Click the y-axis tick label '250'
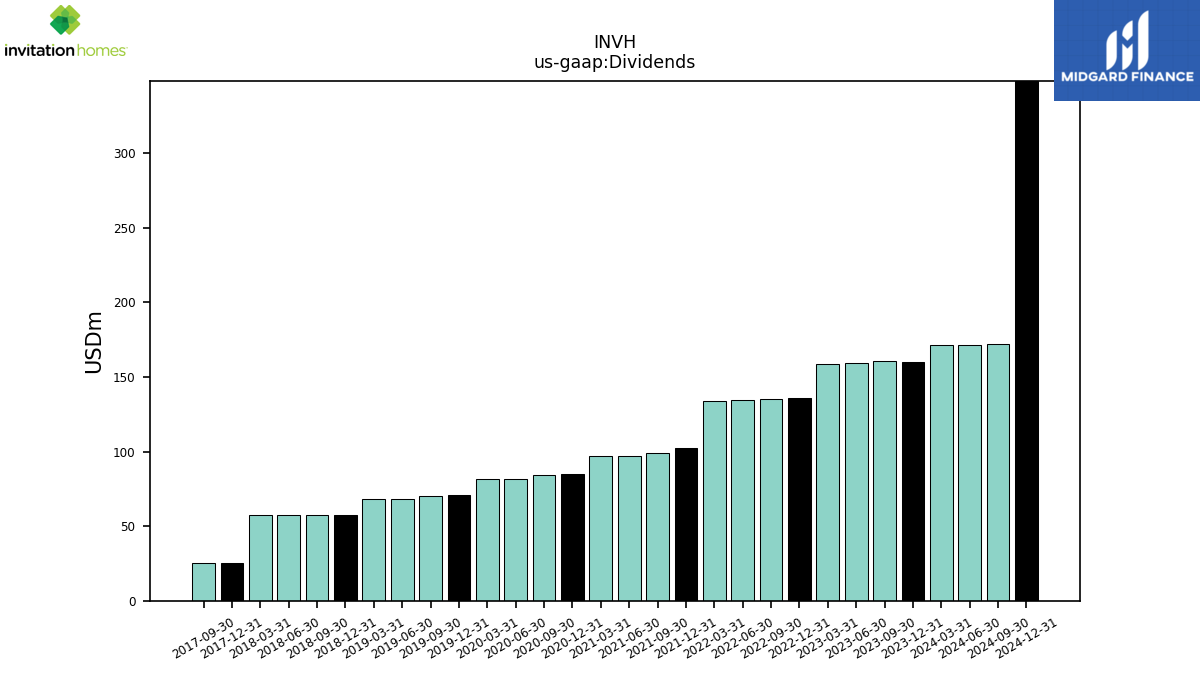Viewport: 1200px width, 675px height. (125, 229)
